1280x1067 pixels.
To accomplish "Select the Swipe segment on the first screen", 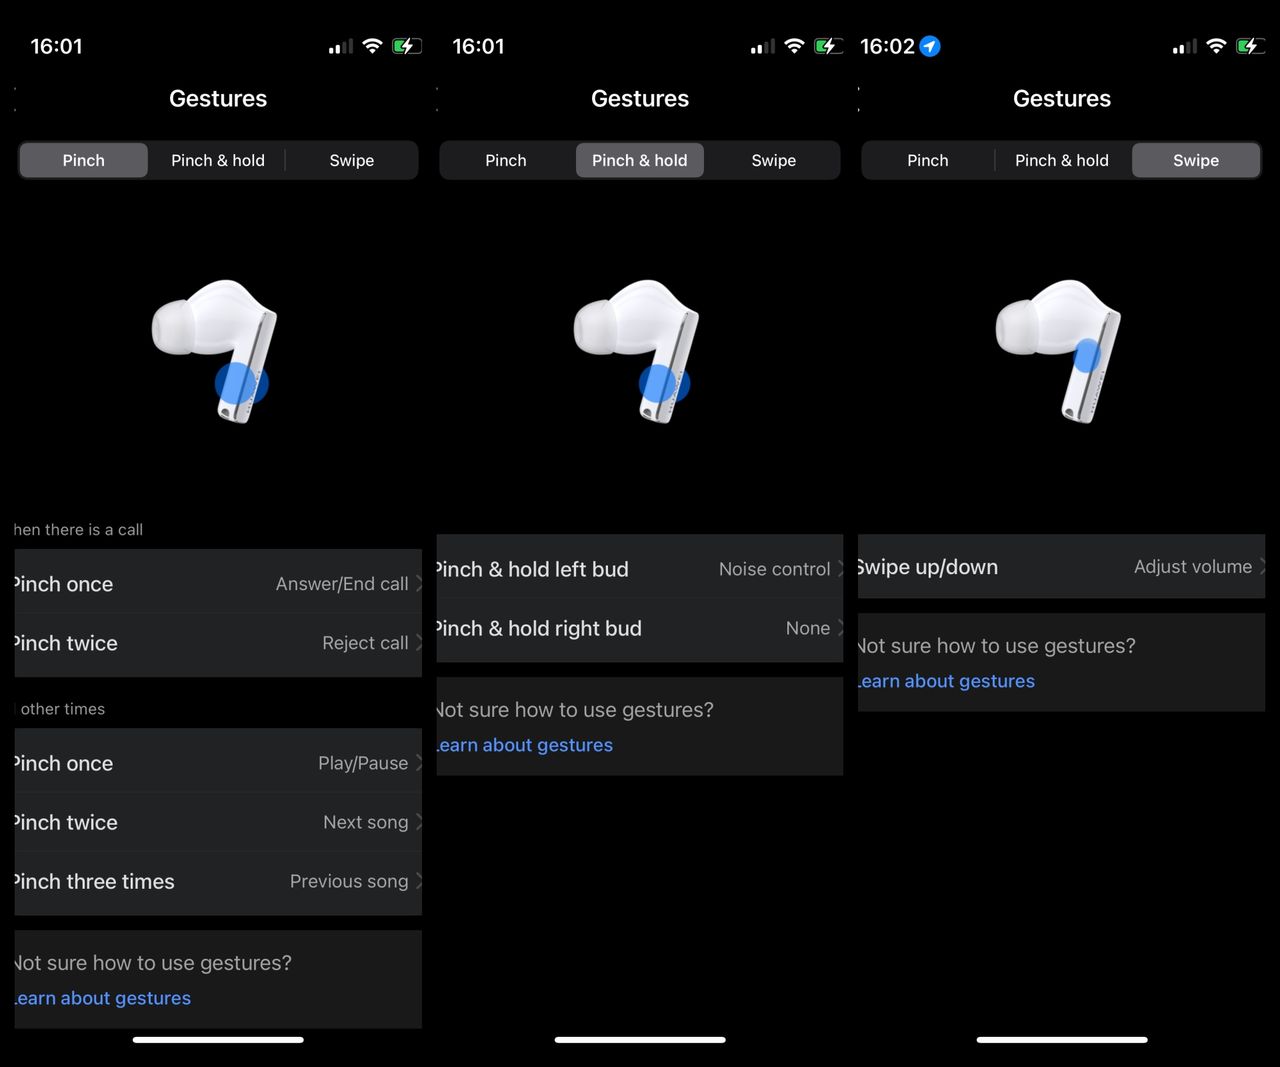I will 351,160.
